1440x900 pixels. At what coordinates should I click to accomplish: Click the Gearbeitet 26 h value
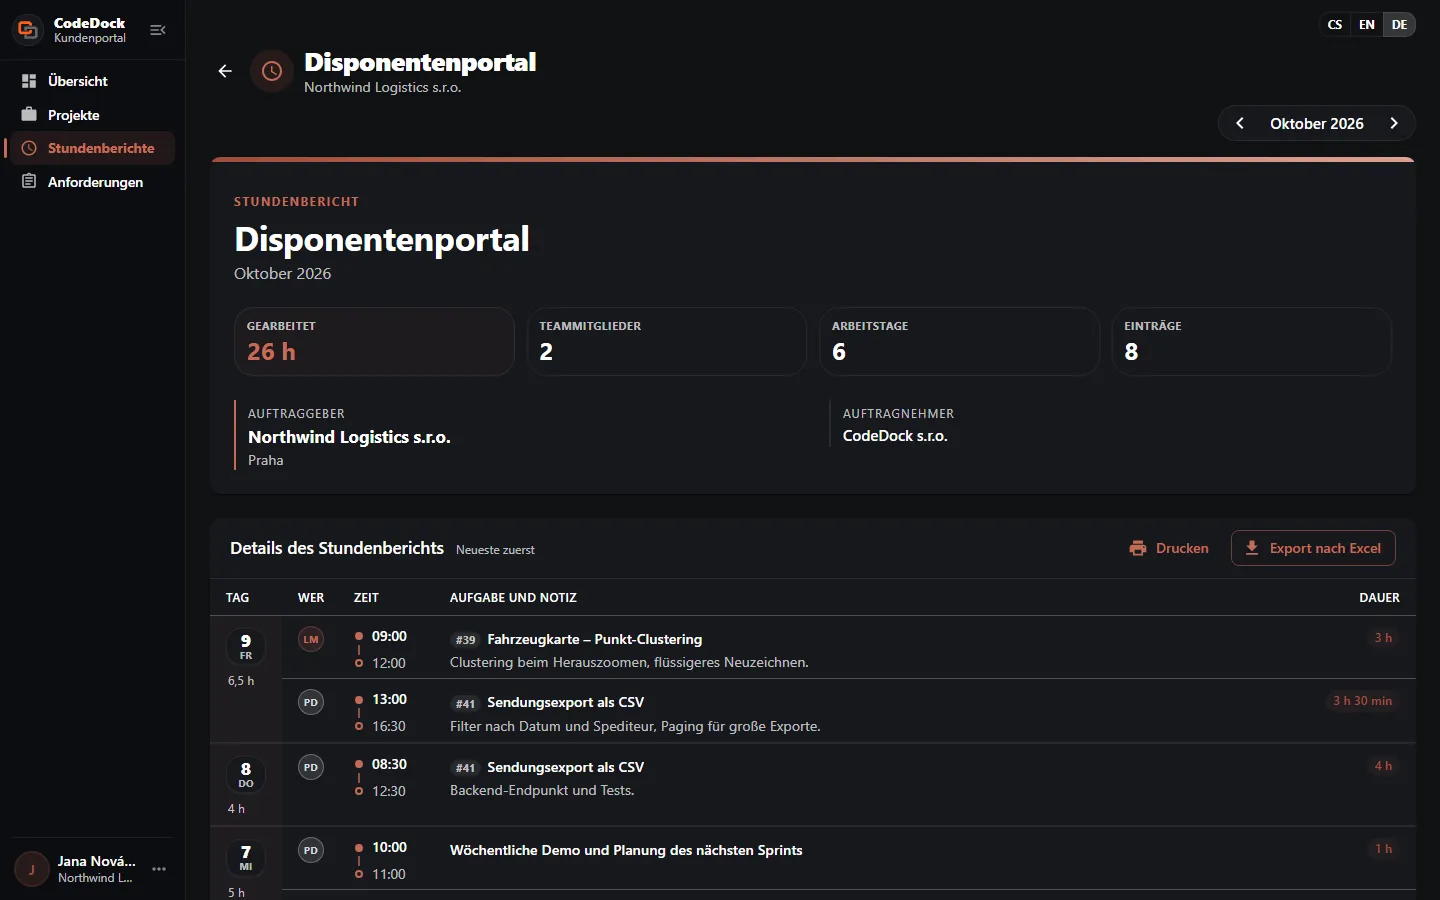click(271, 352)
